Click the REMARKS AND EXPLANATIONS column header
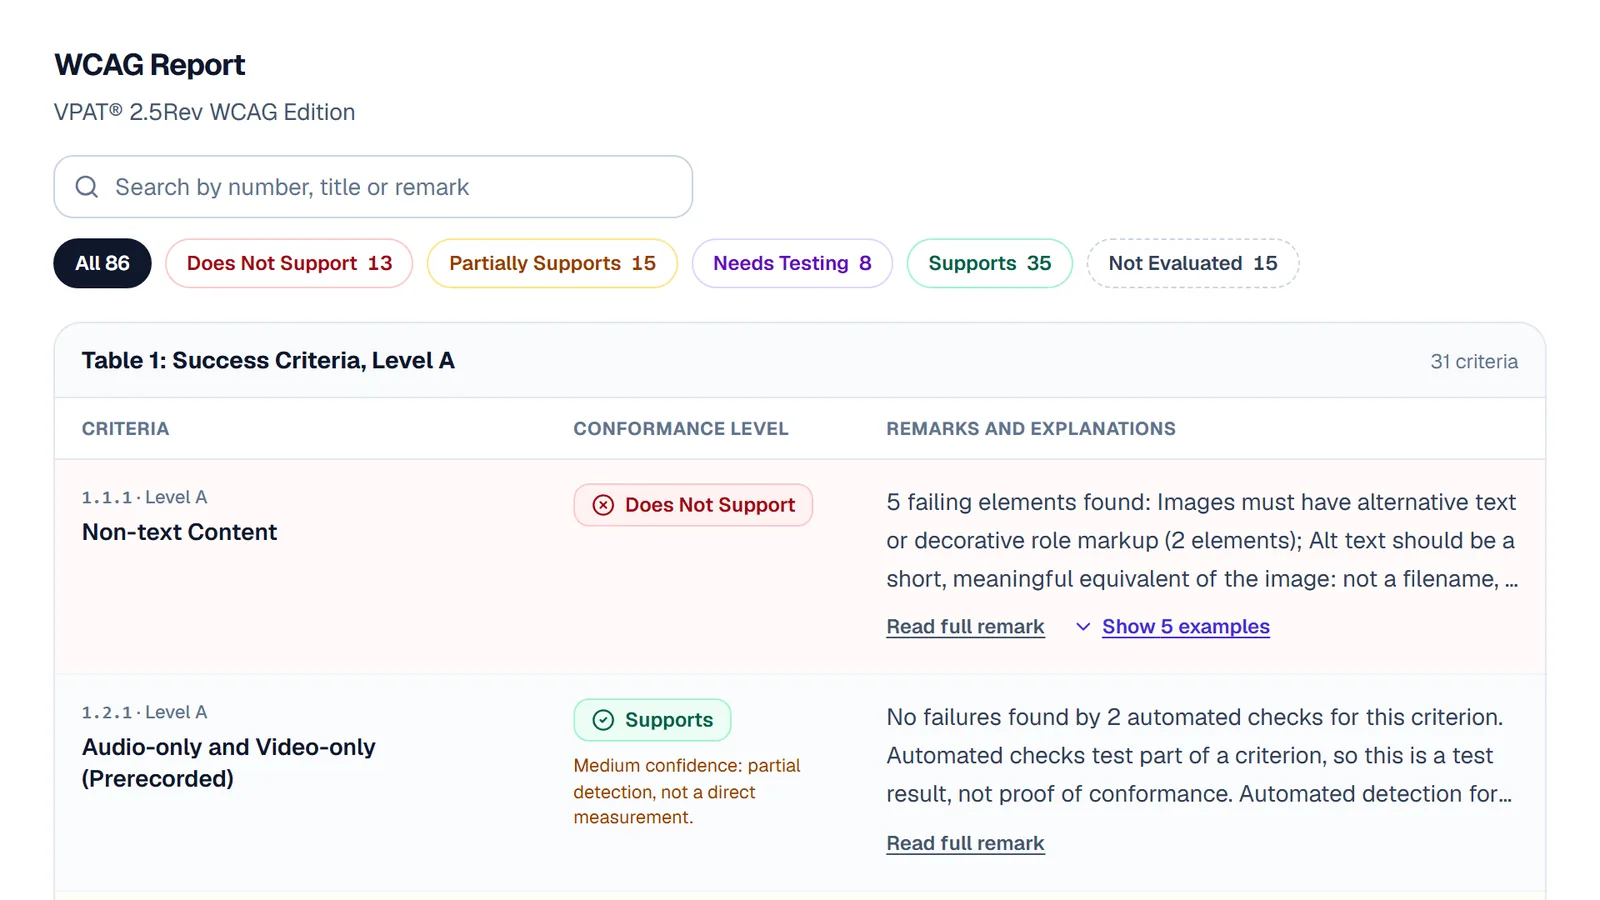Viewport: 1600px width, 900px height. click(x=1031, y=429)
